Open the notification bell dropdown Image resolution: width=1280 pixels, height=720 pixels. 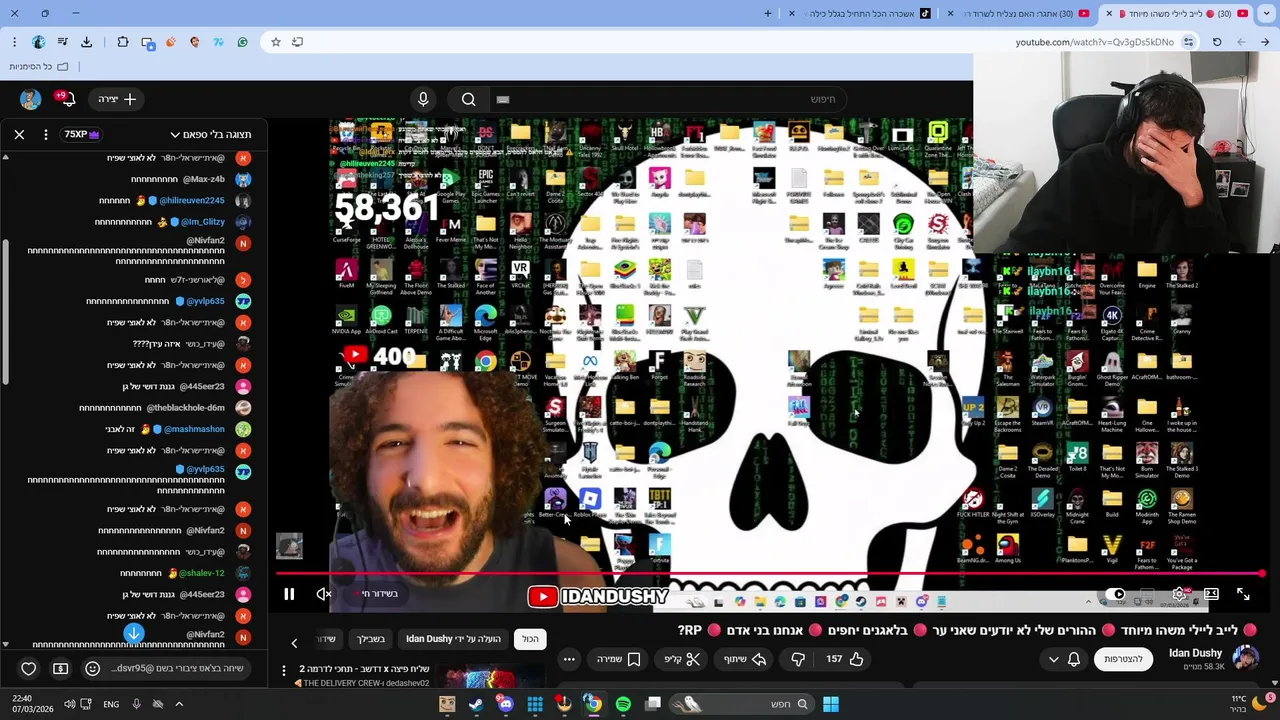click(1064, 659)
